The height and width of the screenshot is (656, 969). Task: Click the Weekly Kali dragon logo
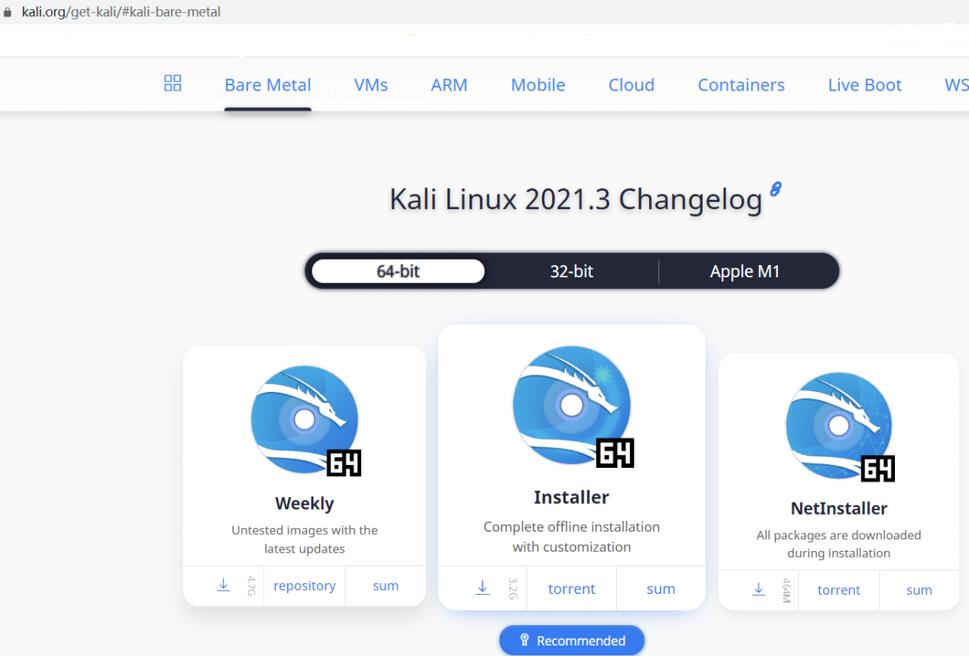tap(305, 420)
